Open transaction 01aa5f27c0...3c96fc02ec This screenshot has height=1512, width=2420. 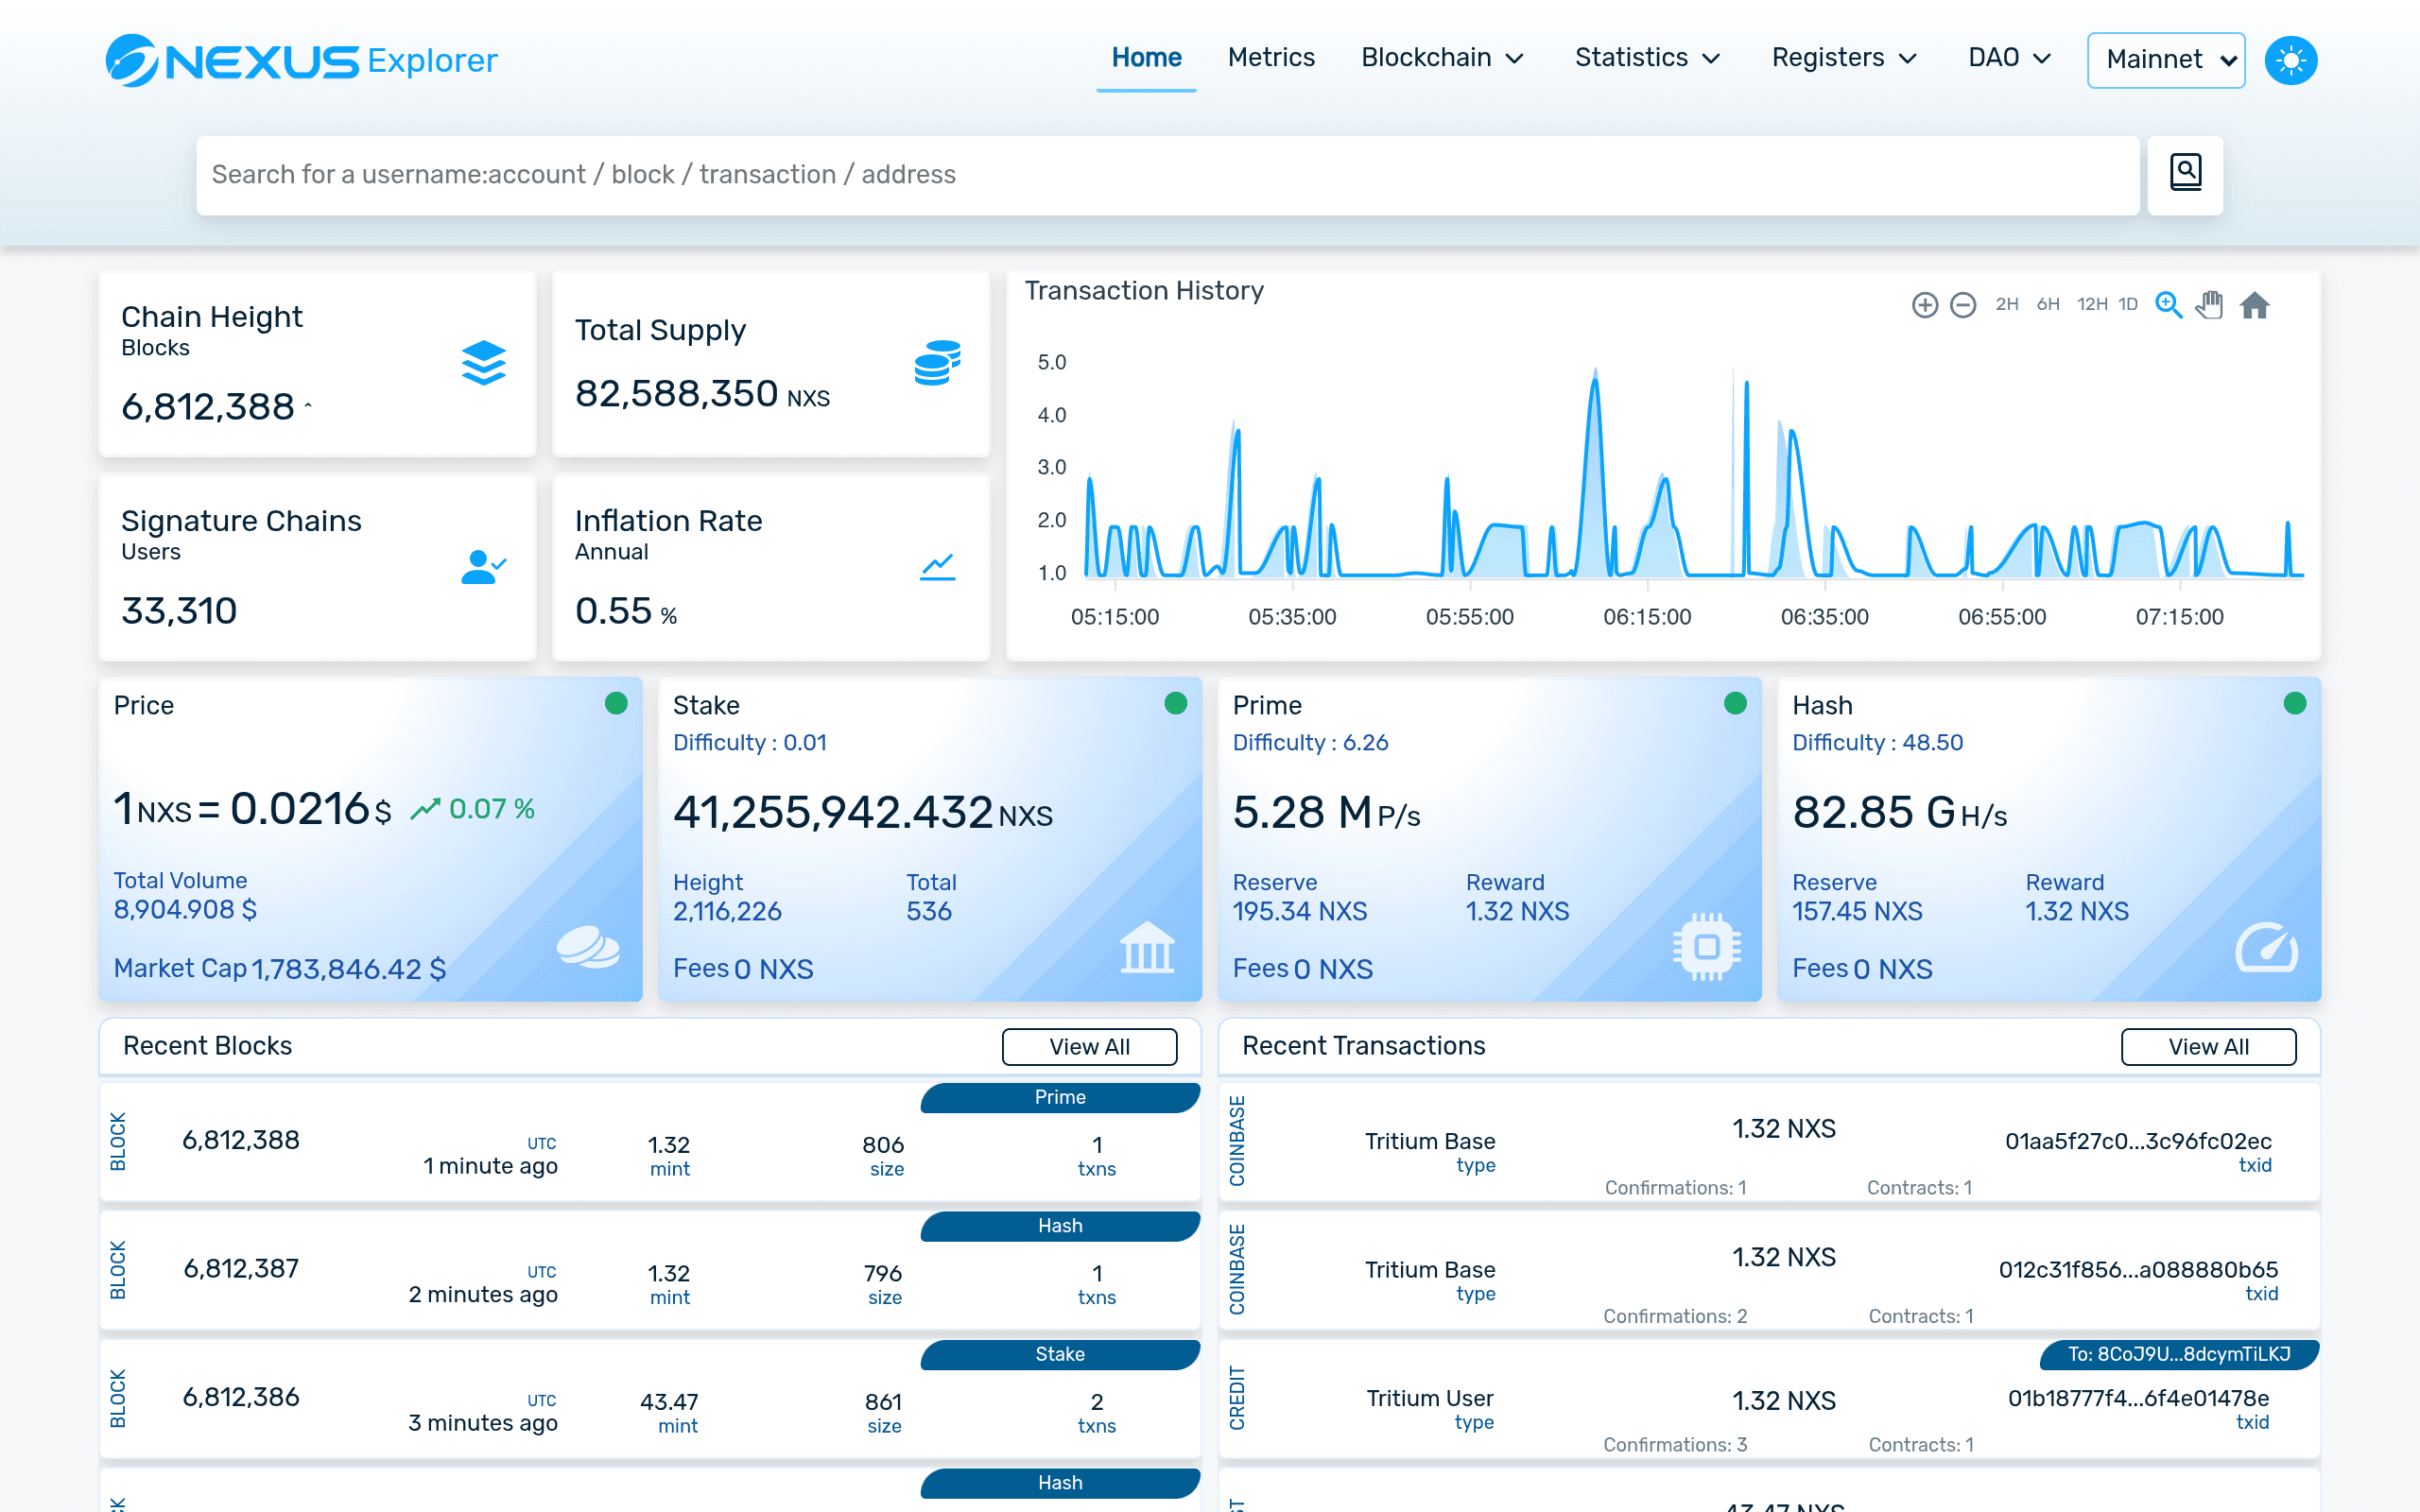click(x=2138, y=1141)
